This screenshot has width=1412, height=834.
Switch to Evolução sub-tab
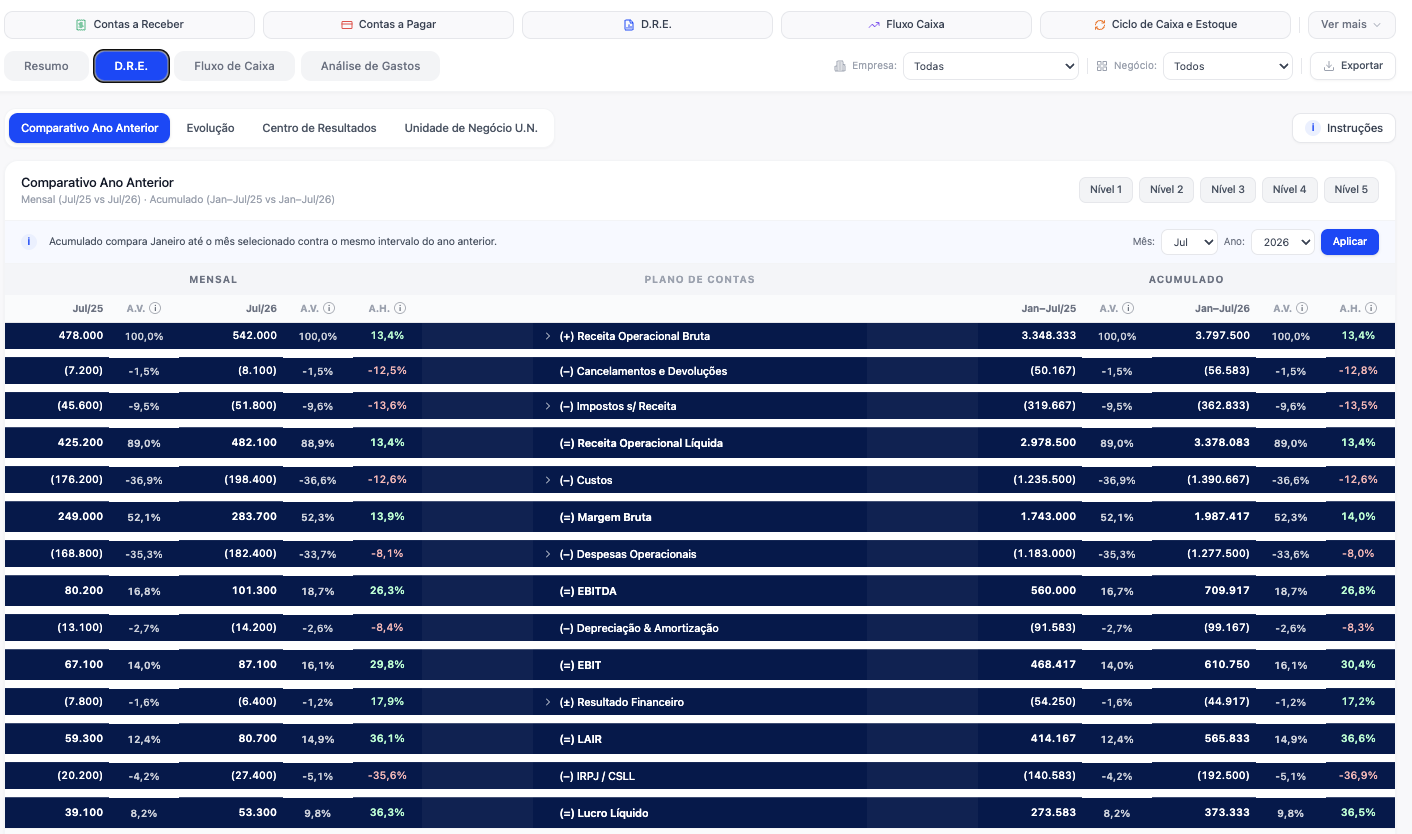pos(210,128)
